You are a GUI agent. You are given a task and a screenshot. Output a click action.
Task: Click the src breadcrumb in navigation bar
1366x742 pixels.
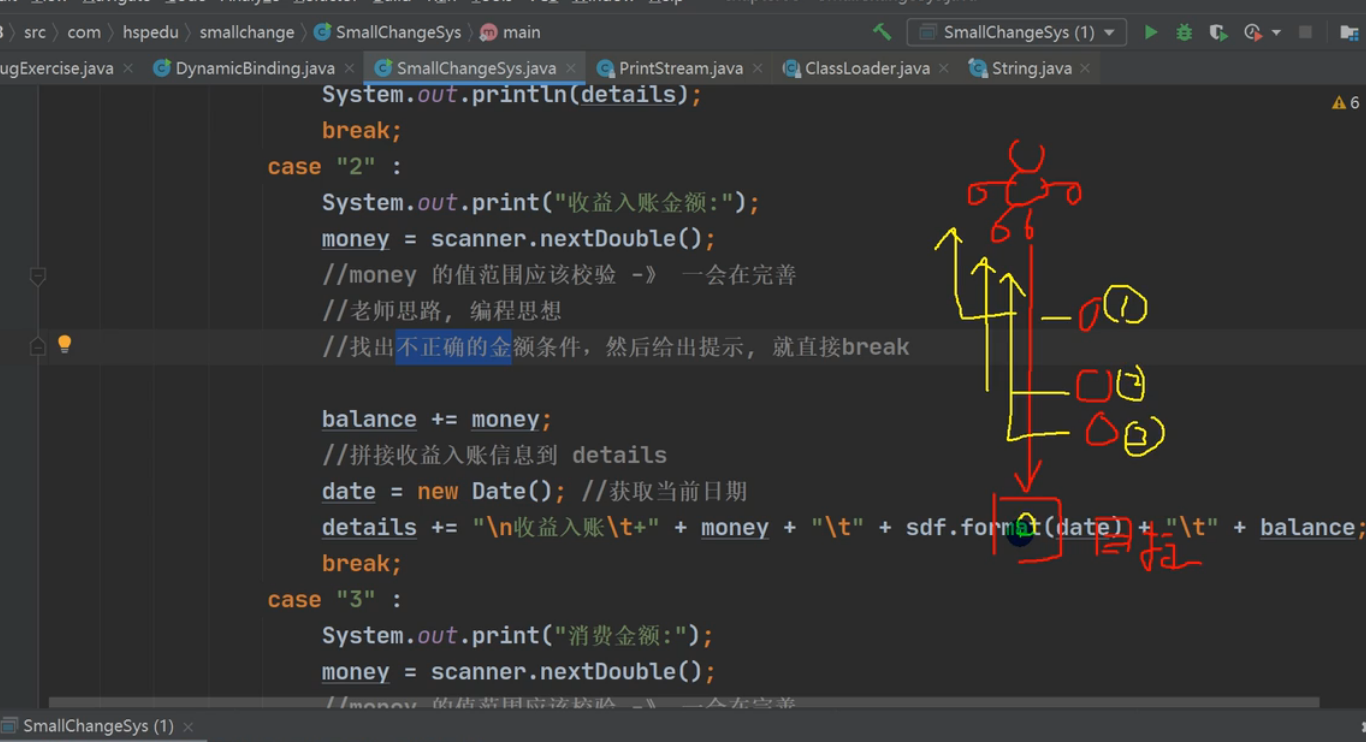coord(35,32)
